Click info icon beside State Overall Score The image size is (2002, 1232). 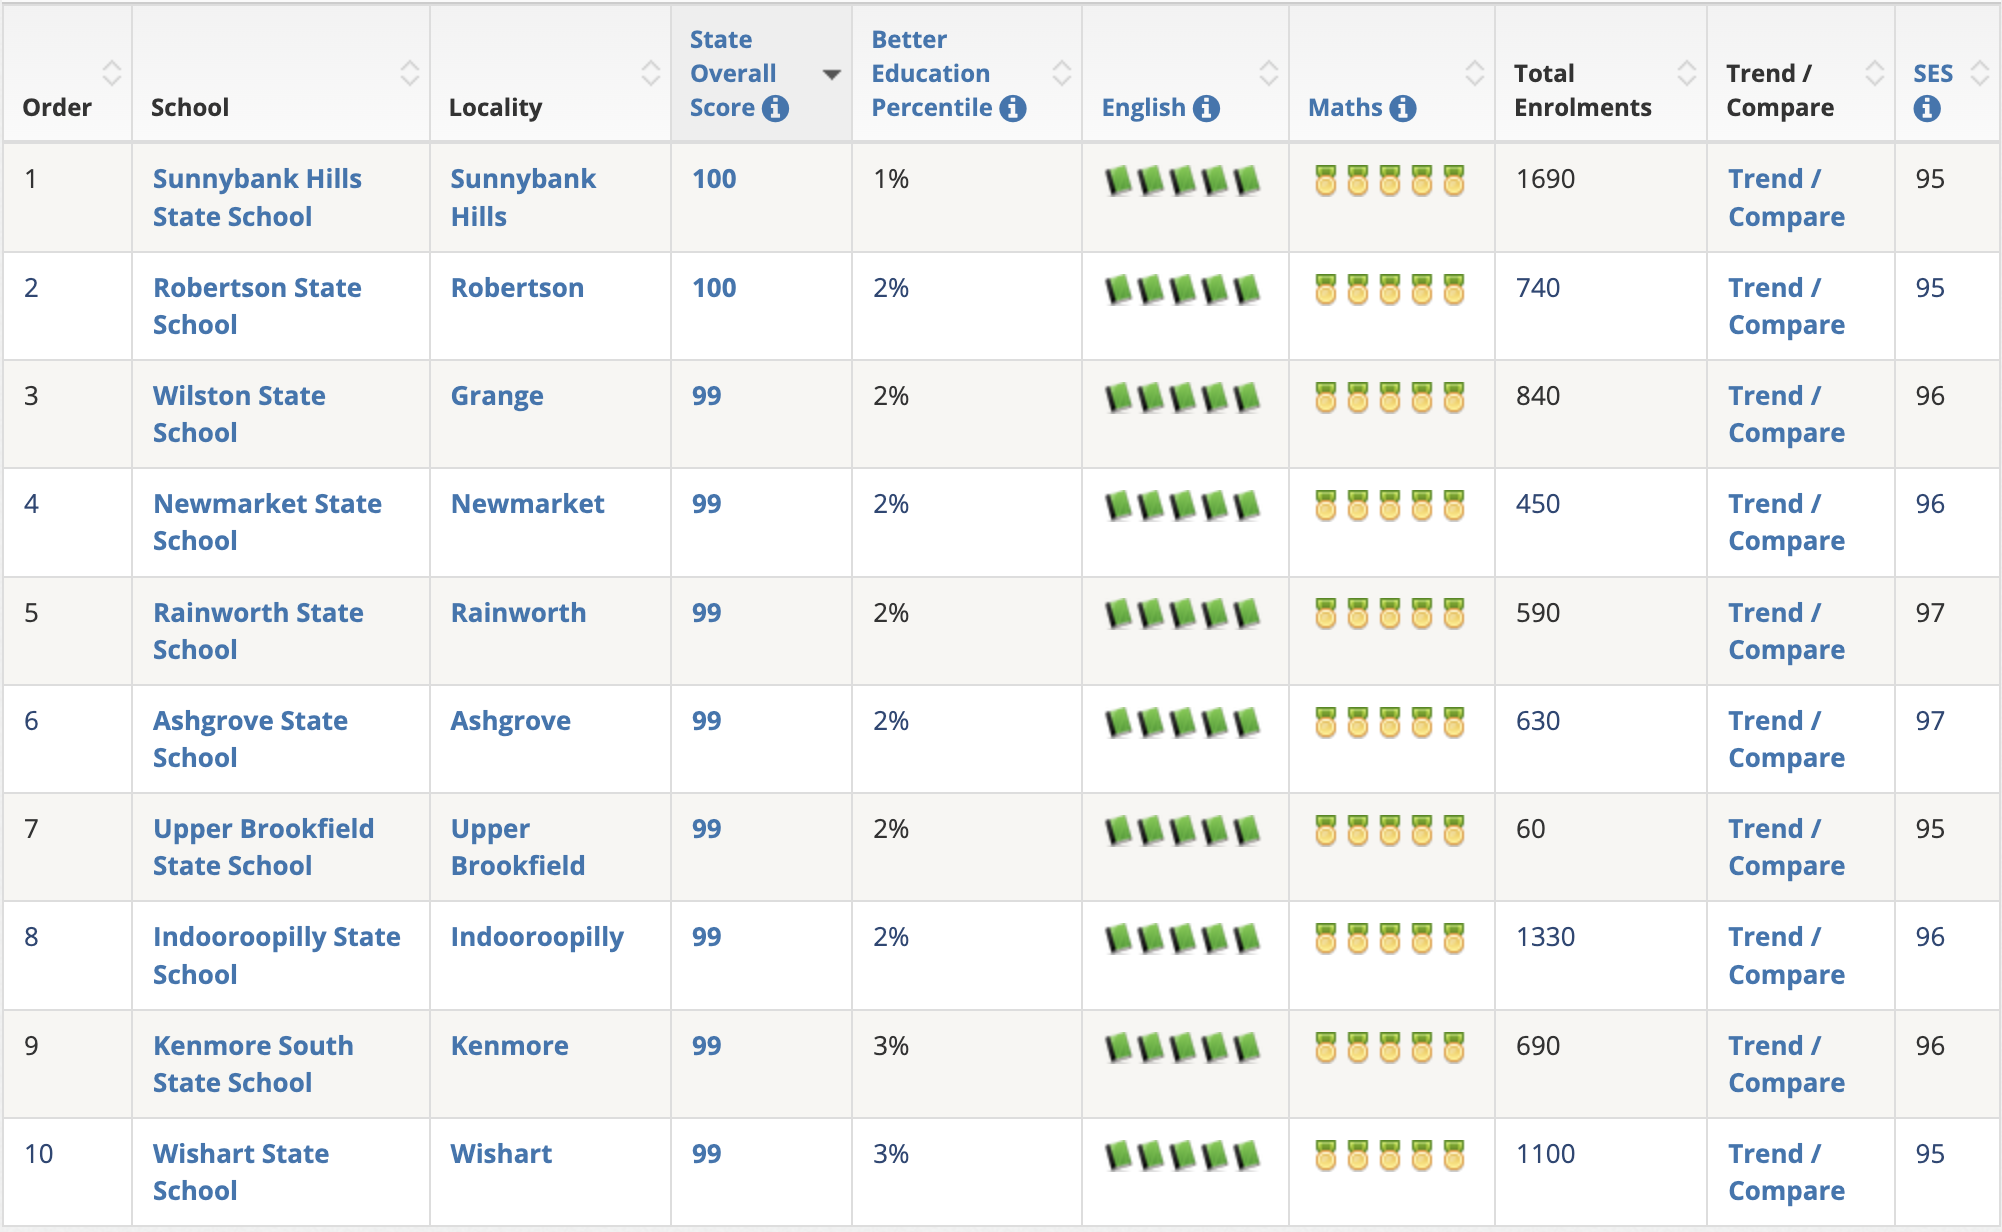[775, 108]
